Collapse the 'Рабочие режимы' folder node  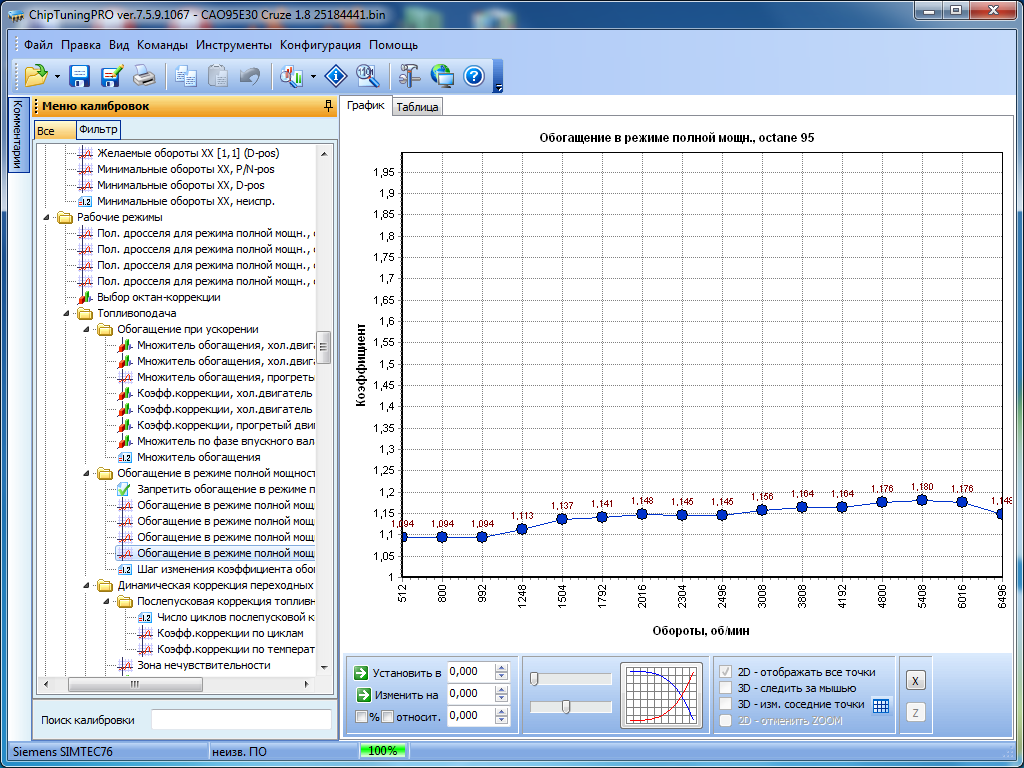point(48,217)
